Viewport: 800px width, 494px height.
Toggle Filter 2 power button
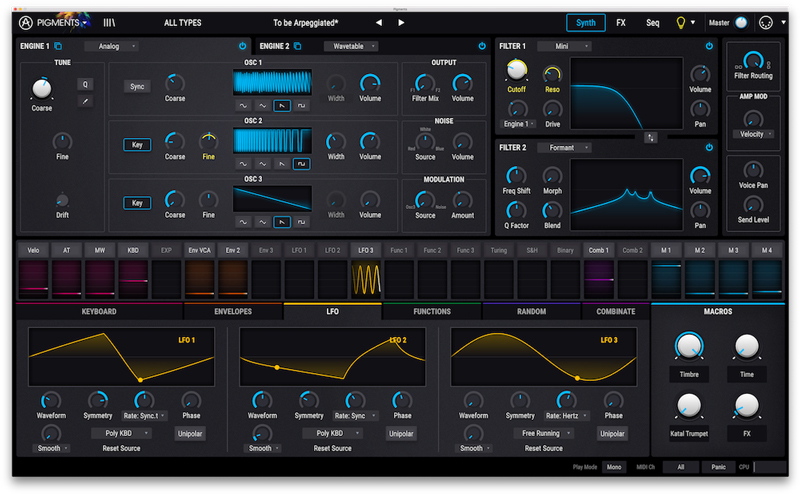click(x=709, y=147)
